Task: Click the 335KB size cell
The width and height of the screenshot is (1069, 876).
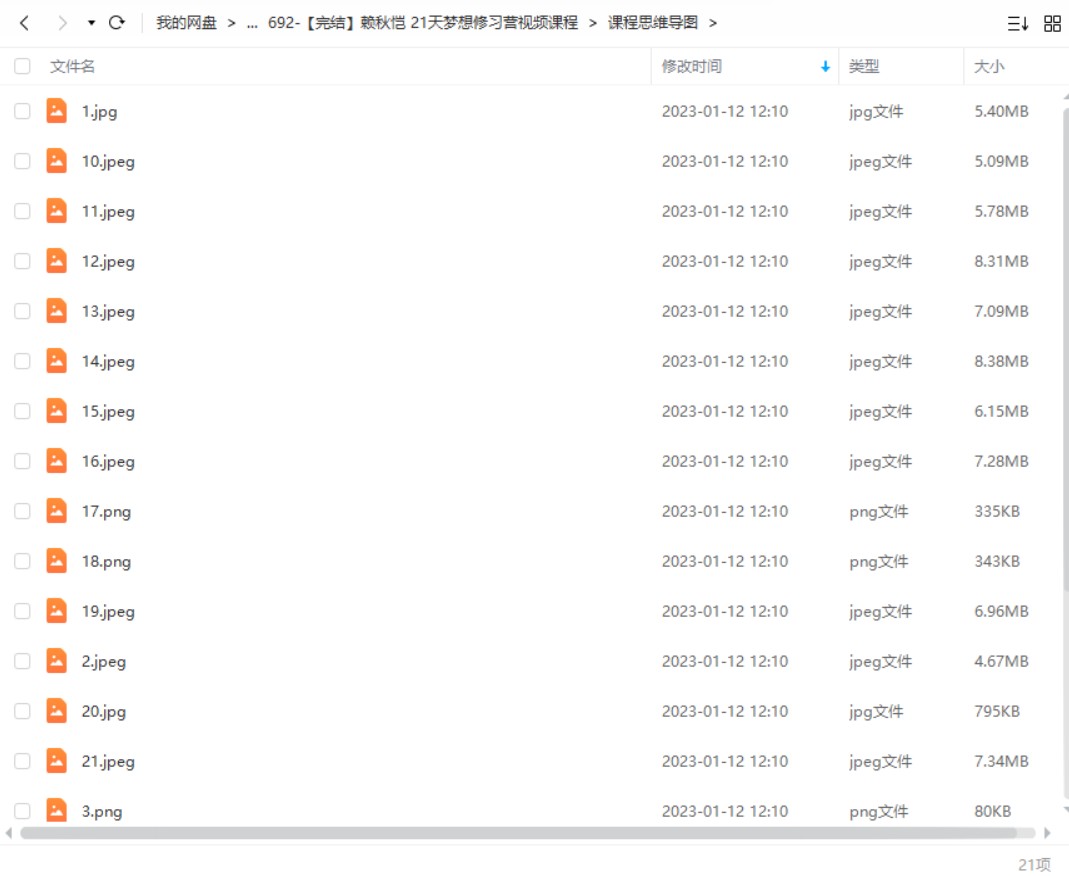Action: 997,511
